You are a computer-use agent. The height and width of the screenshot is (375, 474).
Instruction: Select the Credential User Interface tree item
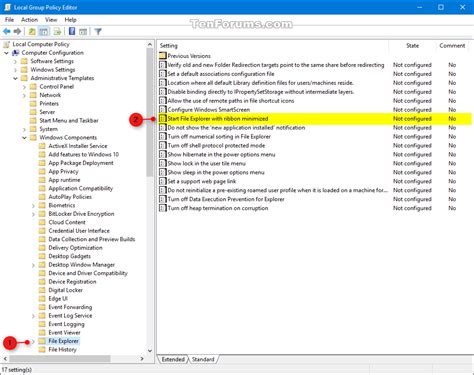pyautogui.click(x=79, y=231)
